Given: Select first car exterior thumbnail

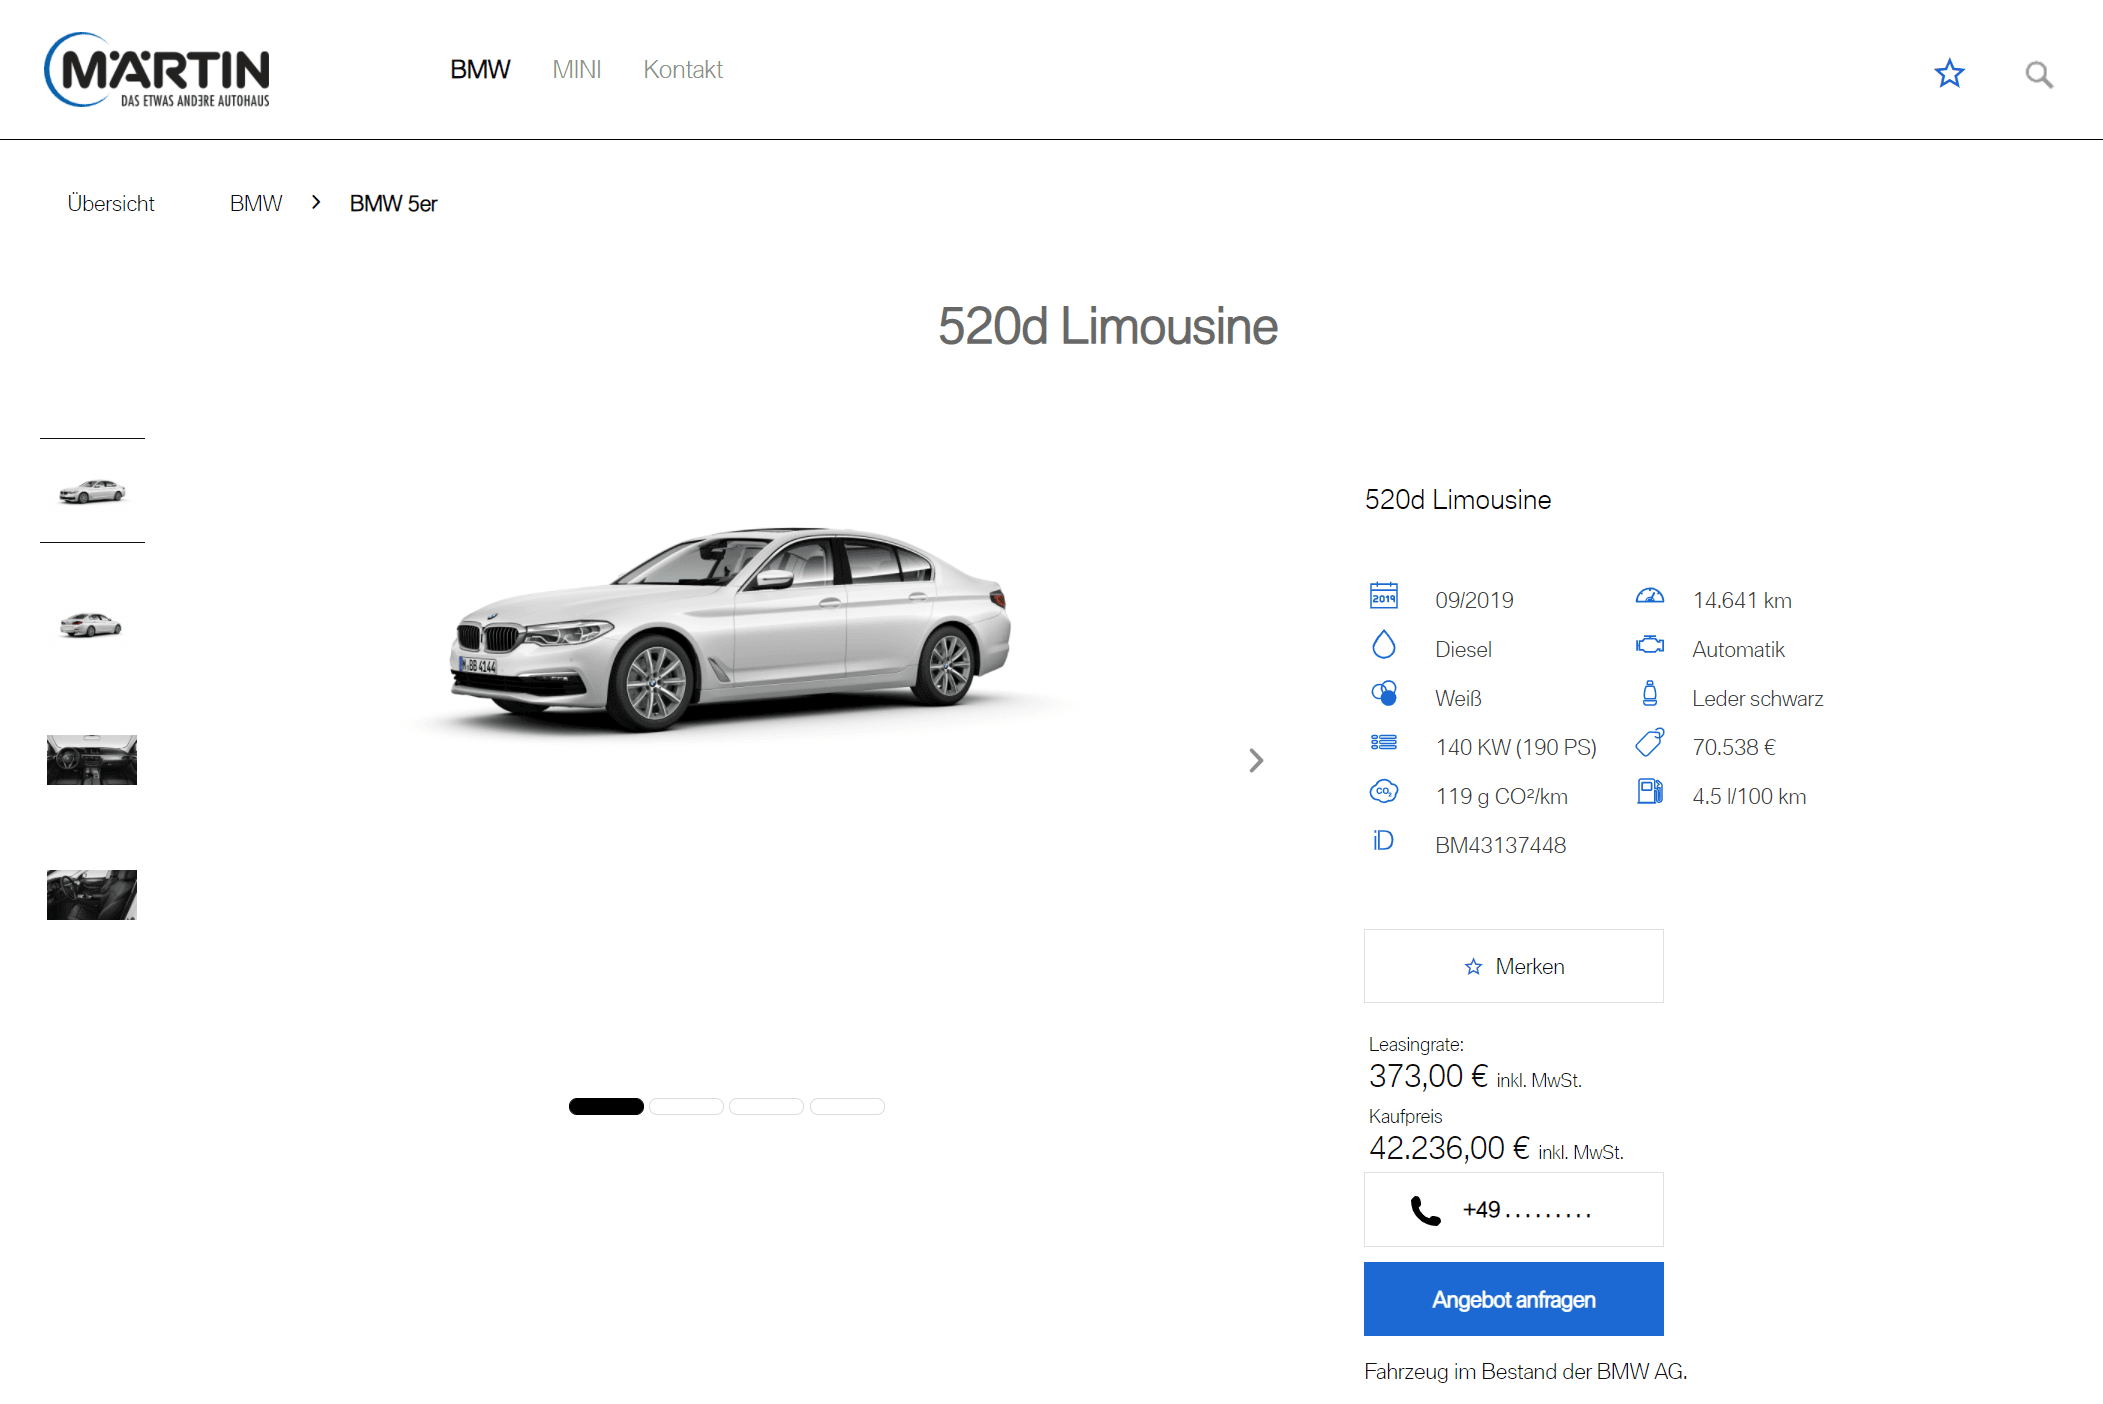Looking at the screenshot, I should [92, 491].
